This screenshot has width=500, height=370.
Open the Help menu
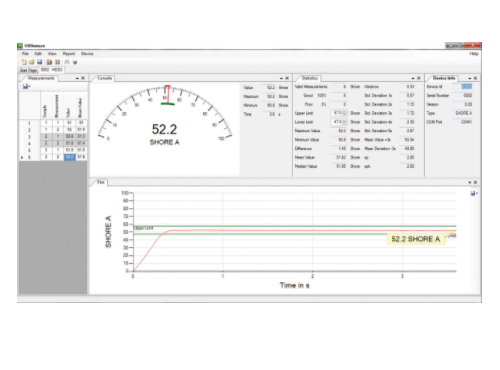(474, 54)
